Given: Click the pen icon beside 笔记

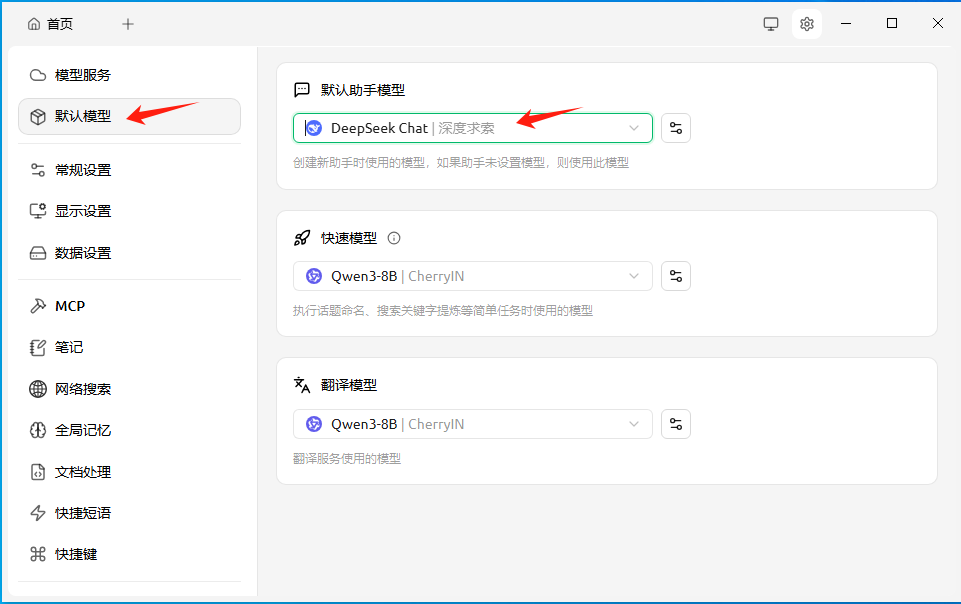Looking at the screenshot, I should 37,347.
